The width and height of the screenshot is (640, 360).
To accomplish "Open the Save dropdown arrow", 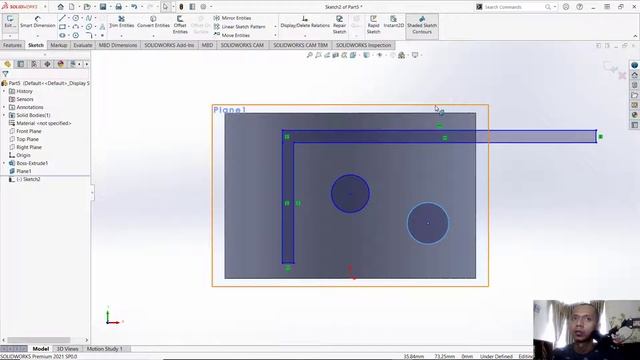I will (110, 7).
